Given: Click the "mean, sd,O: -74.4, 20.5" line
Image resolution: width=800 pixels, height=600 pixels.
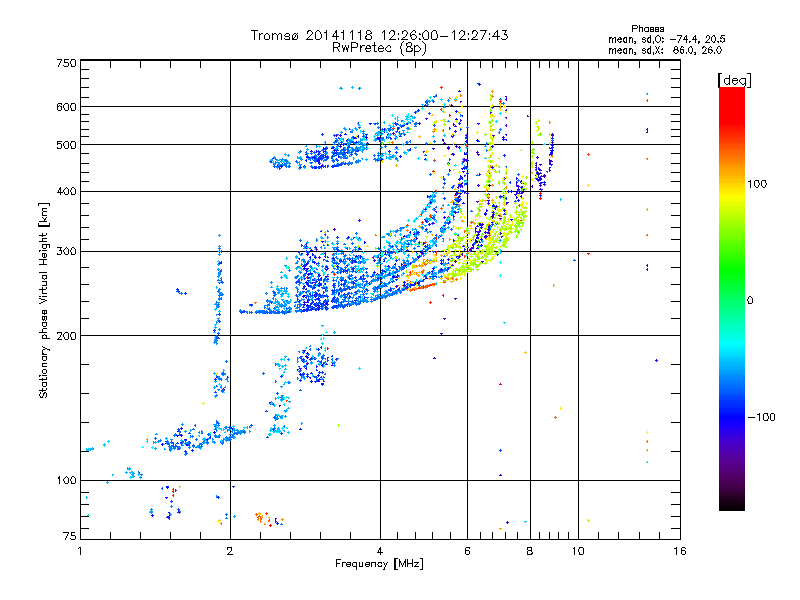Looking at the screenshot, I should coord(666,39).
